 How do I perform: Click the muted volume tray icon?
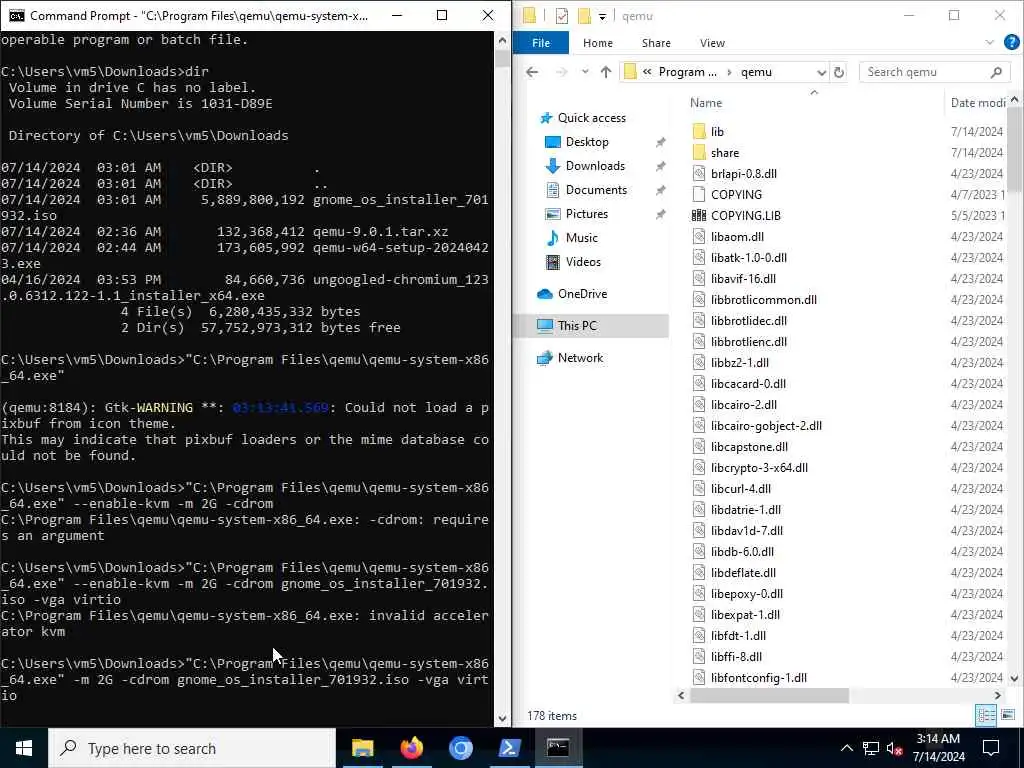(894, 748)
